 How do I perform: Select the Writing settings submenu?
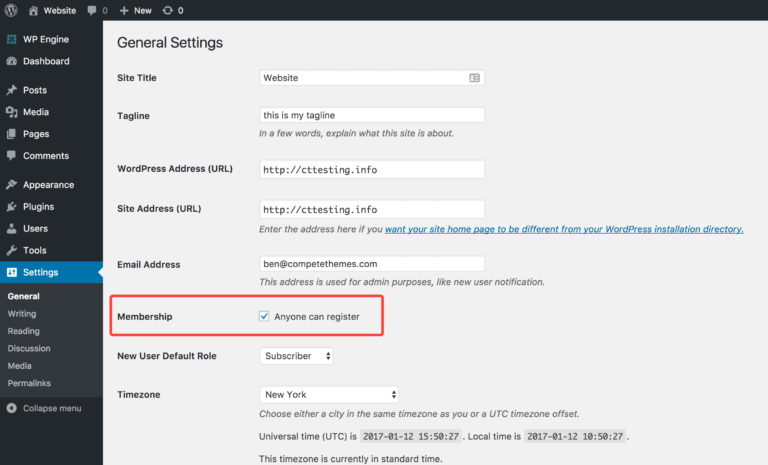coord(22,314)
